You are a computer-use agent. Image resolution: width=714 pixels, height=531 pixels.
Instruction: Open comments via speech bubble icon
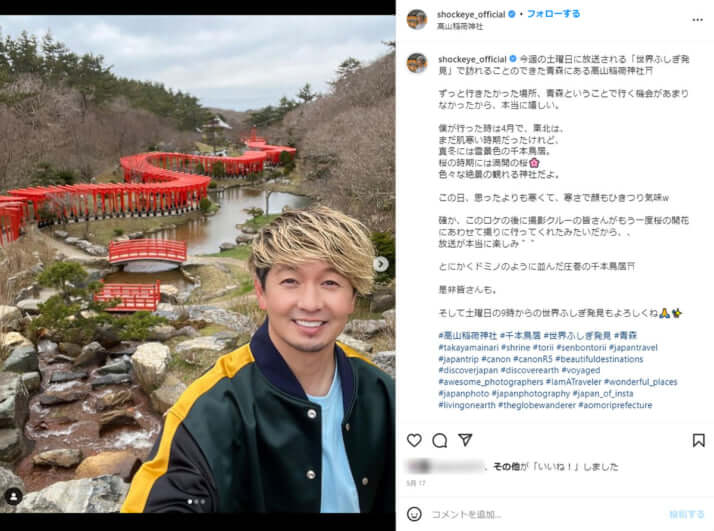439,440
